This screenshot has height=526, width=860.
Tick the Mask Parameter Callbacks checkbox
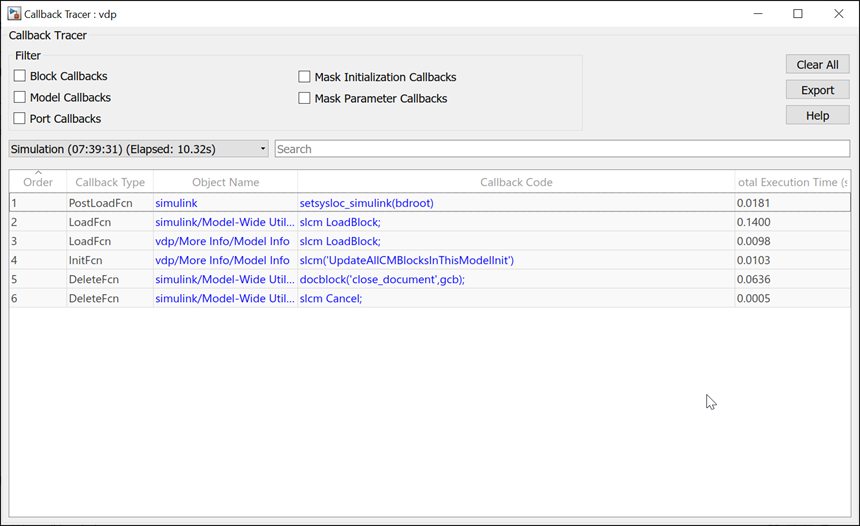[305, 98]
